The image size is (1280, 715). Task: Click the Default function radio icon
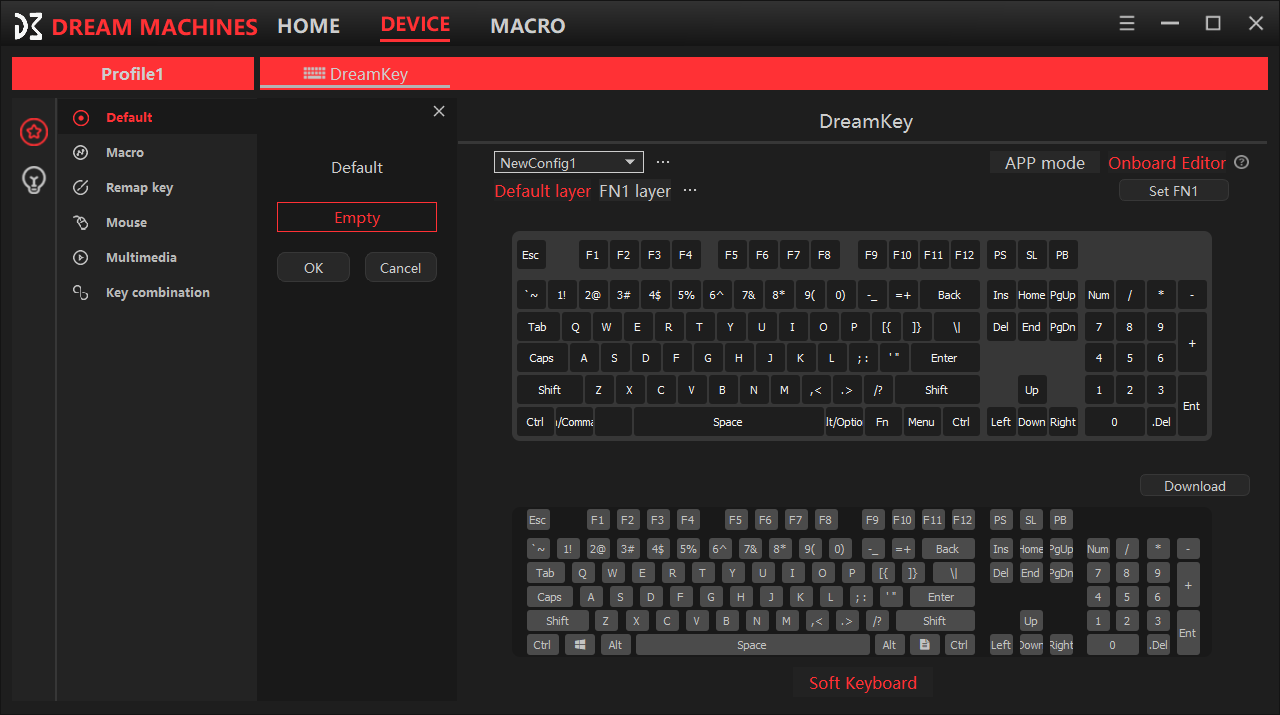81,118
